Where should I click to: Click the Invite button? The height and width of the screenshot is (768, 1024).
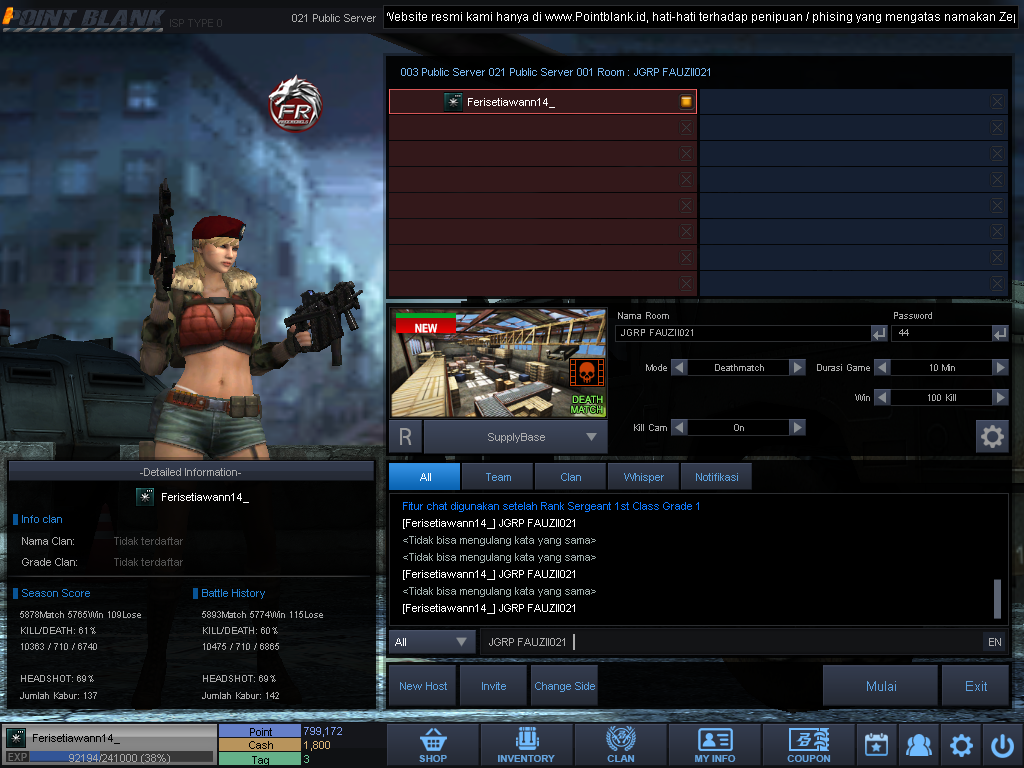[494, 686]
